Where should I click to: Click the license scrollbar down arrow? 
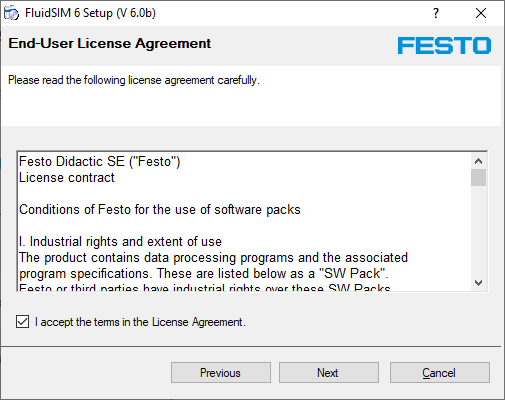point(479,283)
